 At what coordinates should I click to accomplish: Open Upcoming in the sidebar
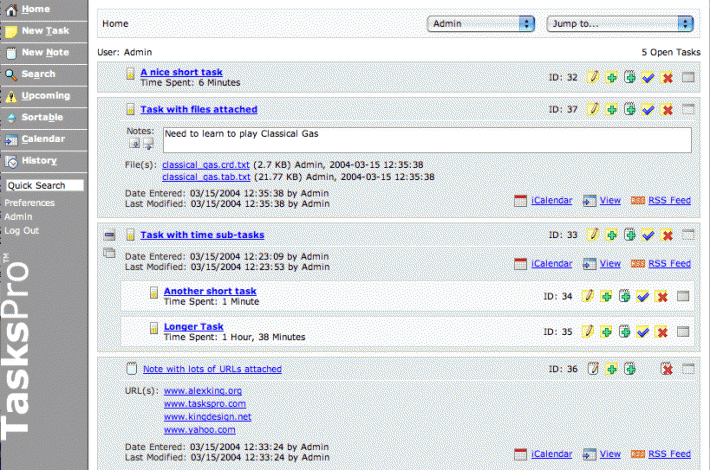[44, 96]
